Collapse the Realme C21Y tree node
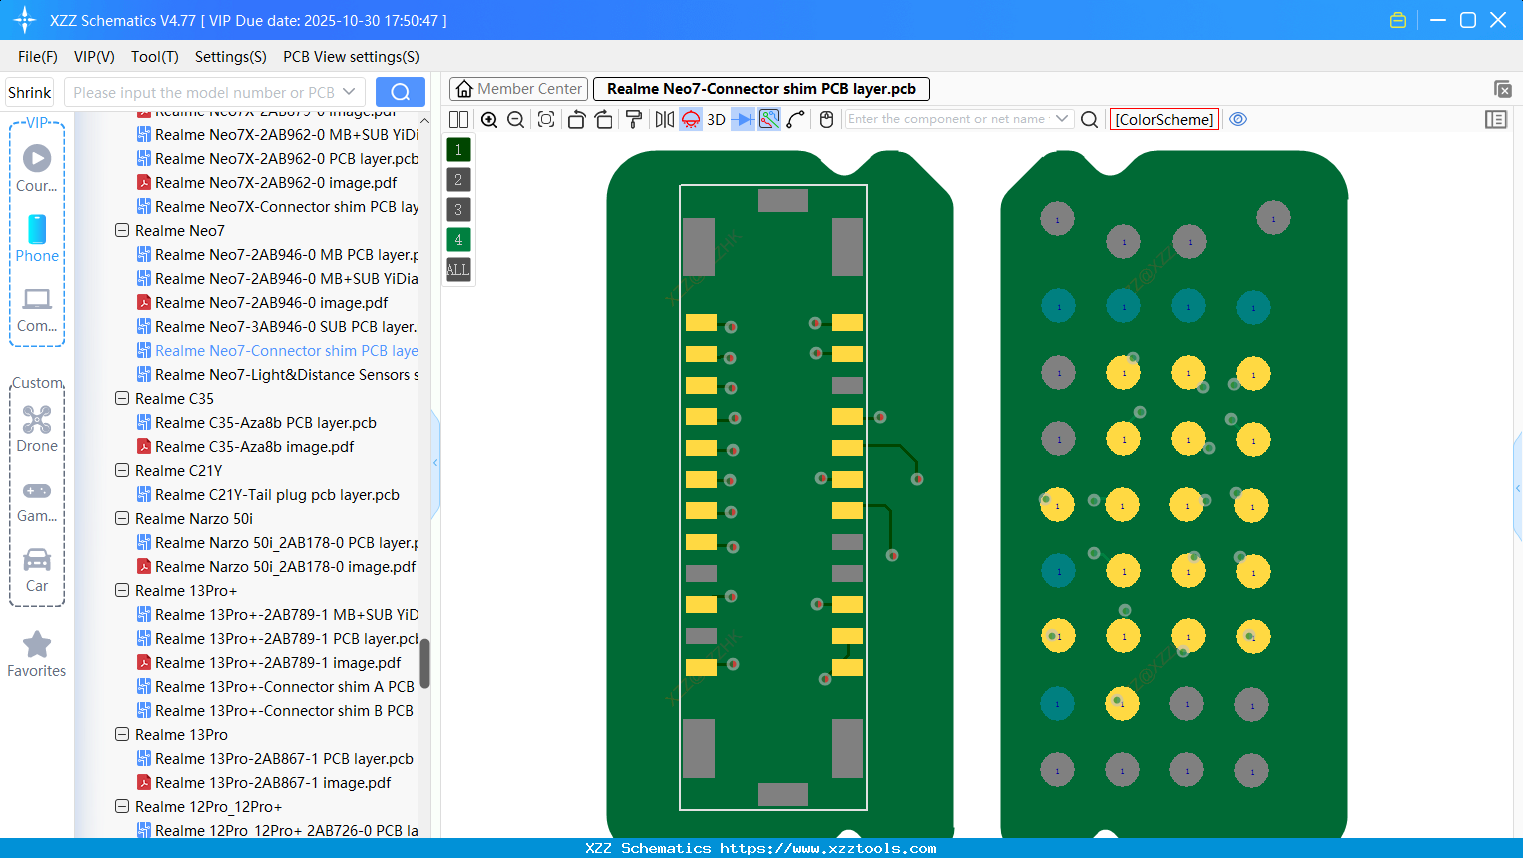The width and height of the screenshot is (1523, 858). tap(122, 471)
